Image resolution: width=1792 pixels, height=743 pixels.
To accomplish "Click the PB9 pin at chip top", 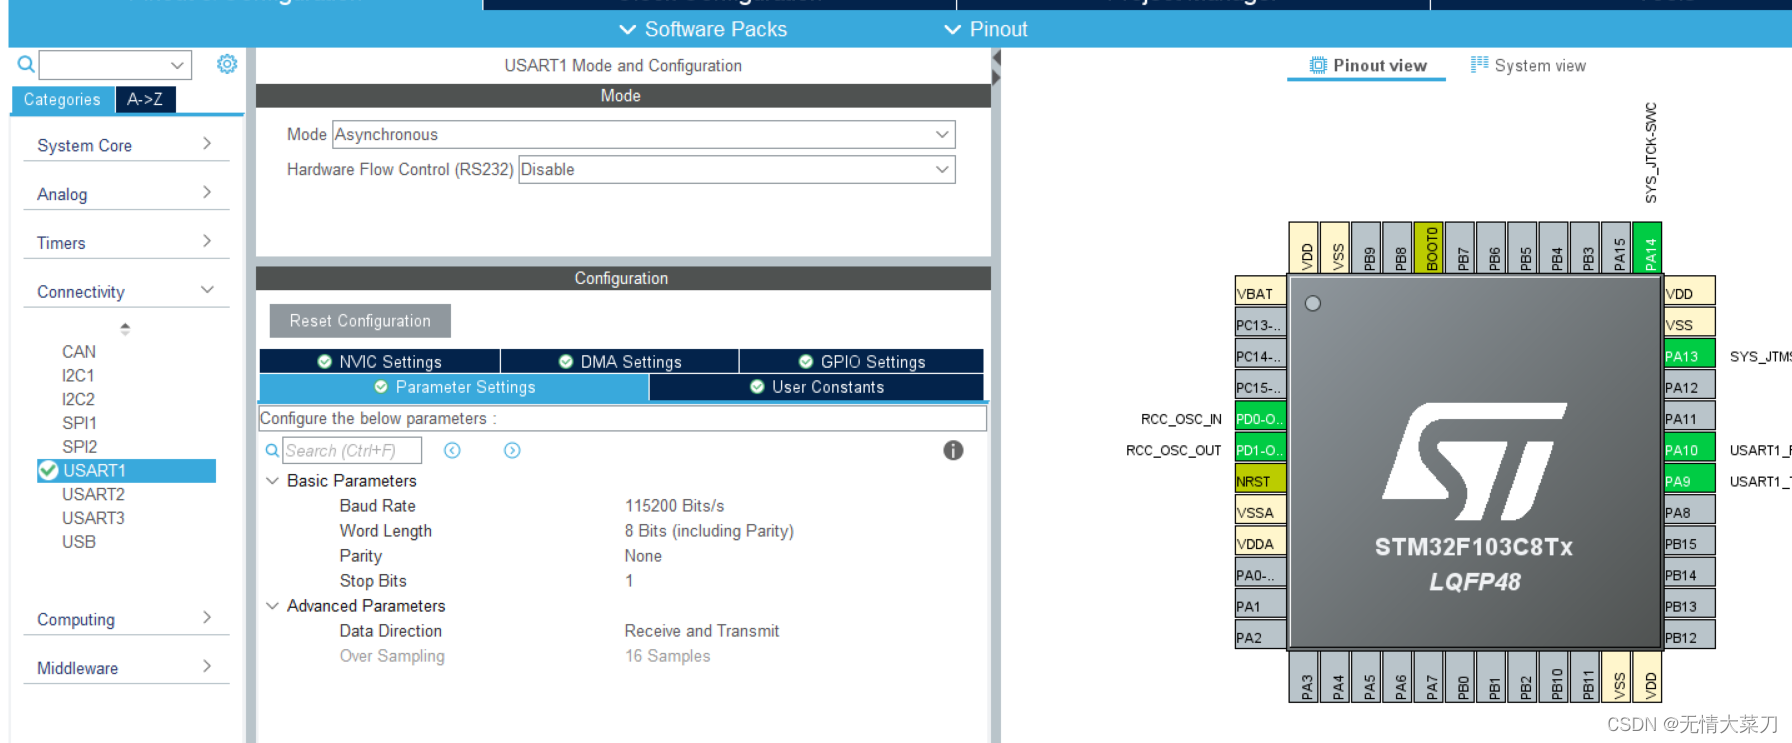I will click(1366, 248).
